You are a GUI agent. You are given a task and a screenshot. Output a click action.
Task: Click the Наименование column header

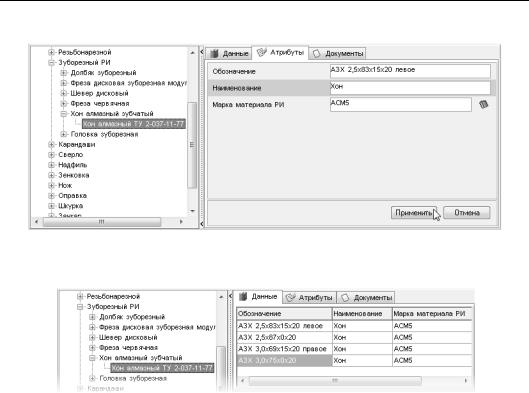click(362, 314)
